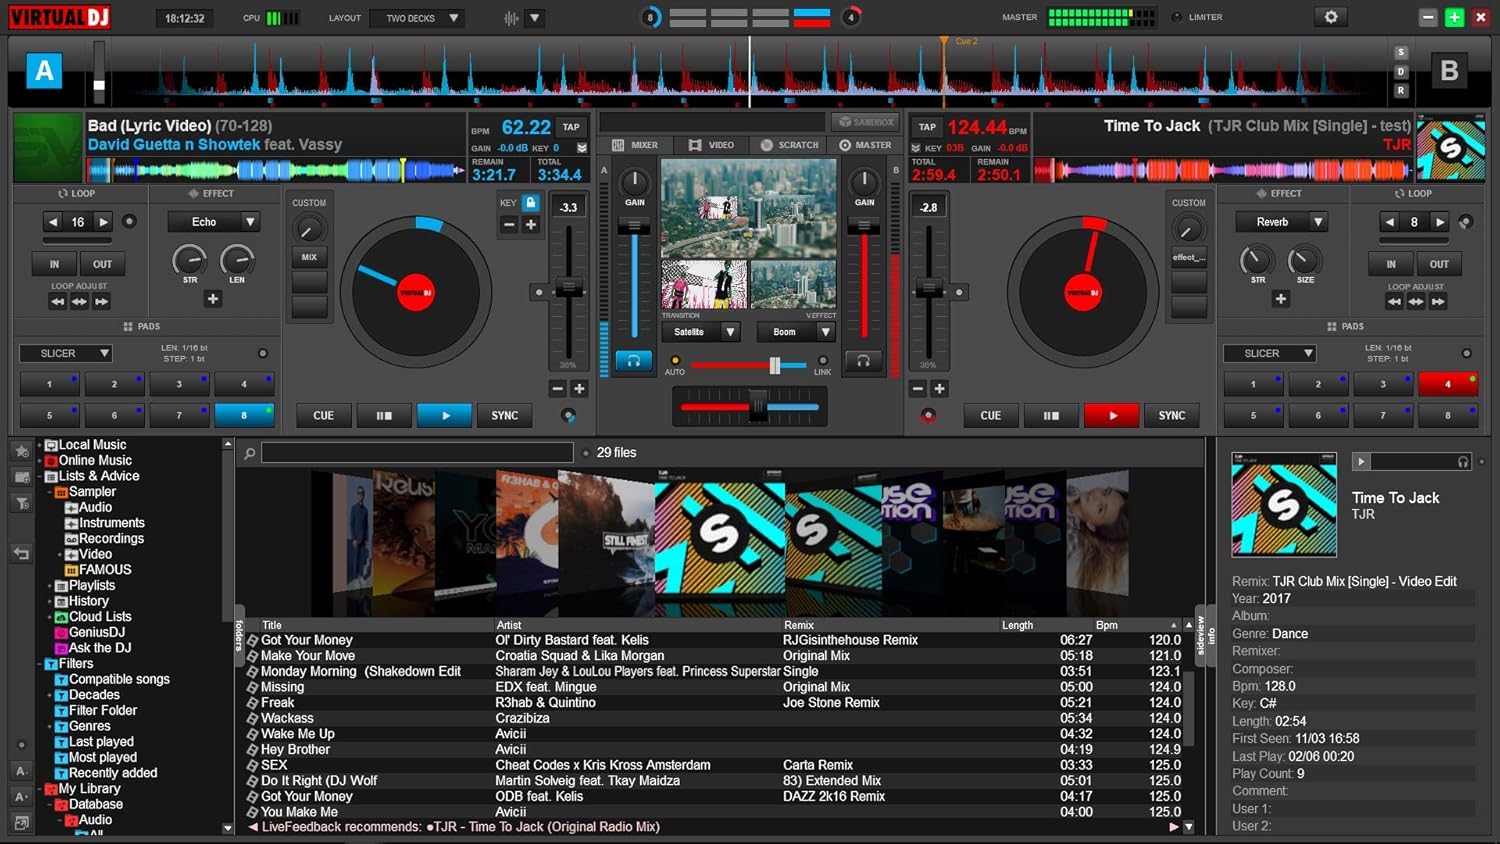Open the settings gear icon
Screen dimensions: 1500x844
pyautogui.click(x=1330, y=17)
